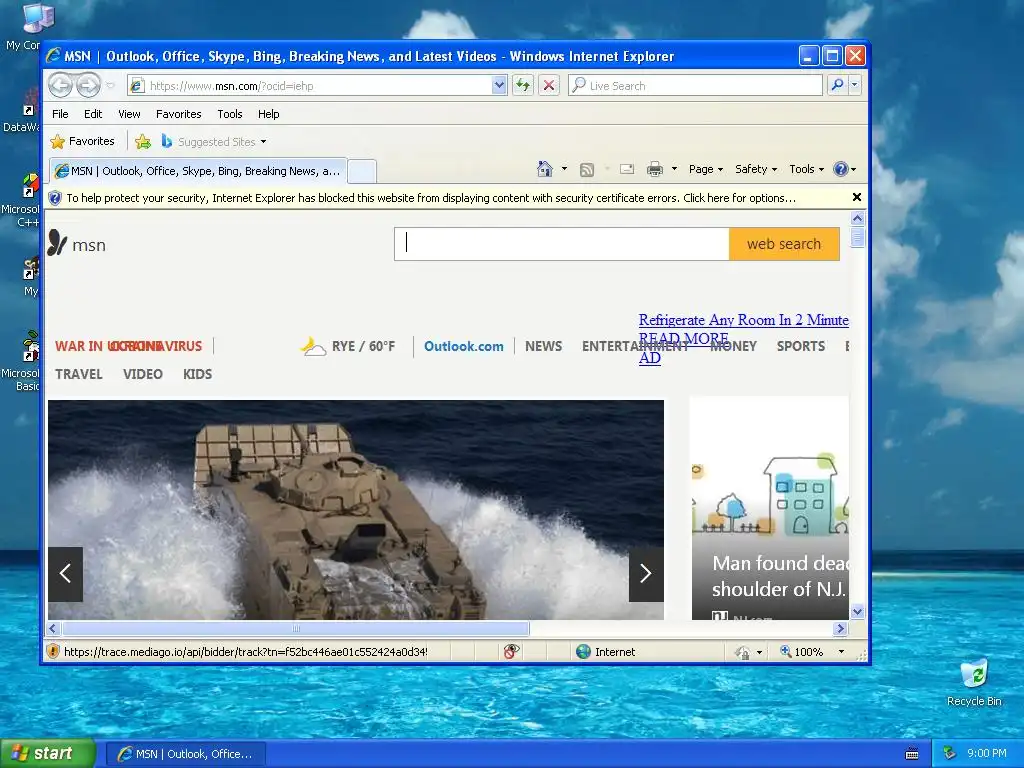Click the red Stop loading icon

(549, 86)
